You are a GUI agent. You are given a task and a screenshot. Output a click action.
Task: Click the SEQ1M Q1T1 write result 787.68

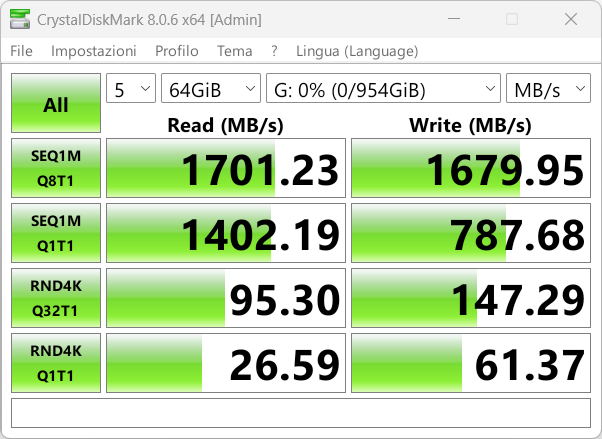click(x=471, y=233)
